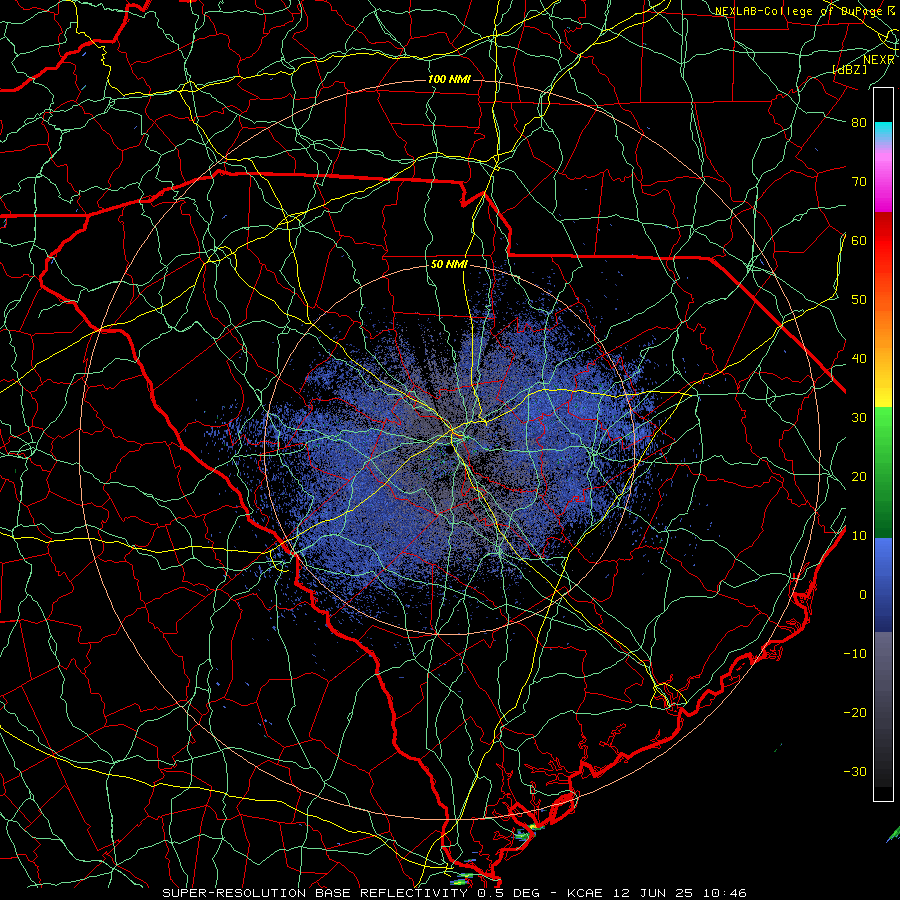Click the red segment of the color bar

(883, 241)
